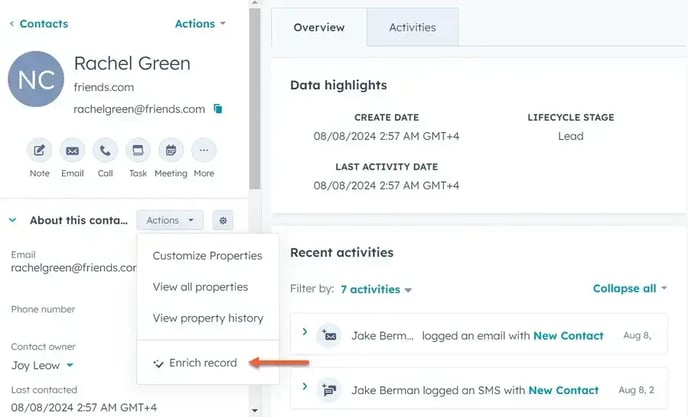Click the logged email activity icon
The height and width of the screenshot is (417, 688).
329,336
